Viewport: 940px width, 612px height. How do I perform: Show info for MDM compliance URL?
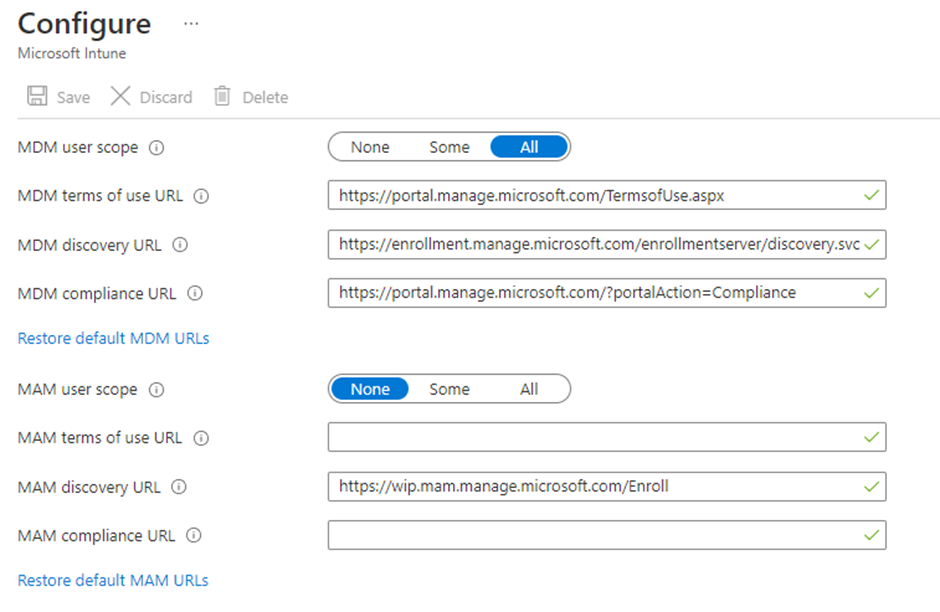click(195, 293)
